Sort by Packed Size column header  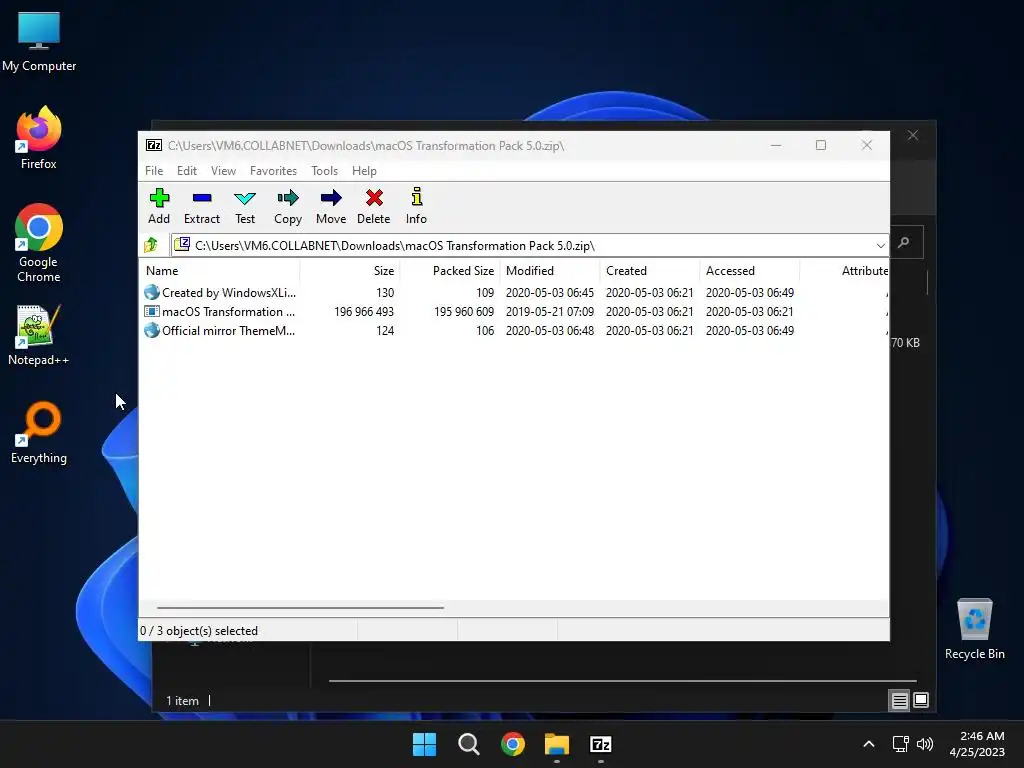click(x=450, y=270)
